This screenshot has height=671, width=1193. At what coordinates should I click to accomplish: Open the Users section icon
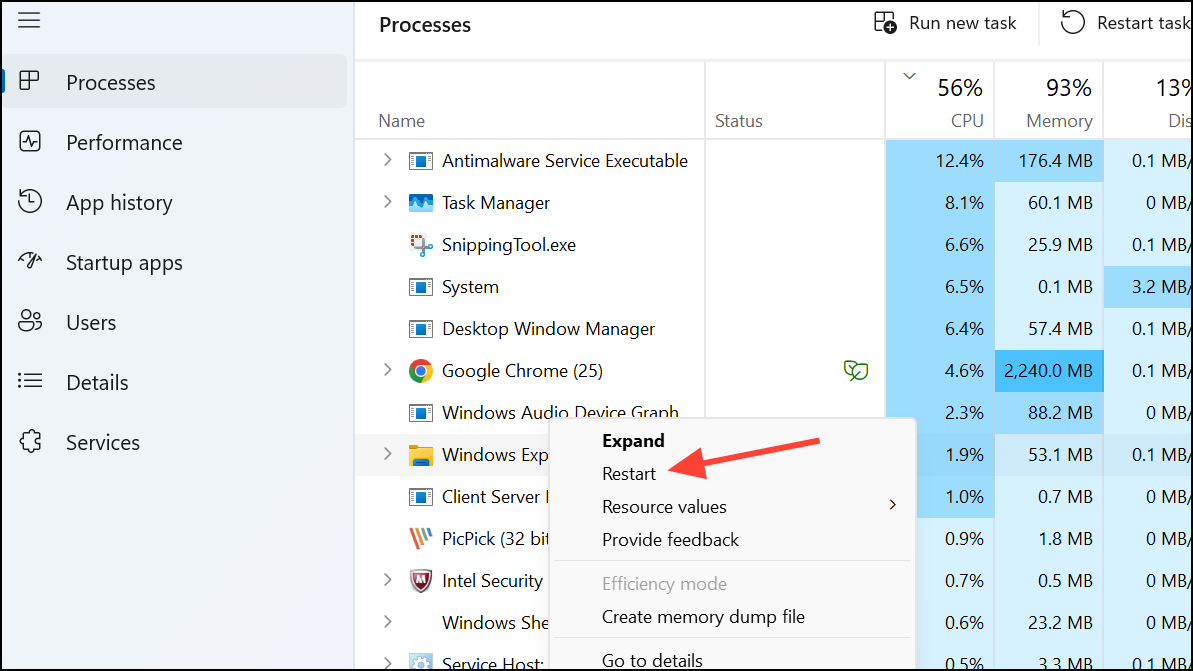pyautogui.click(x=28, y=322)
